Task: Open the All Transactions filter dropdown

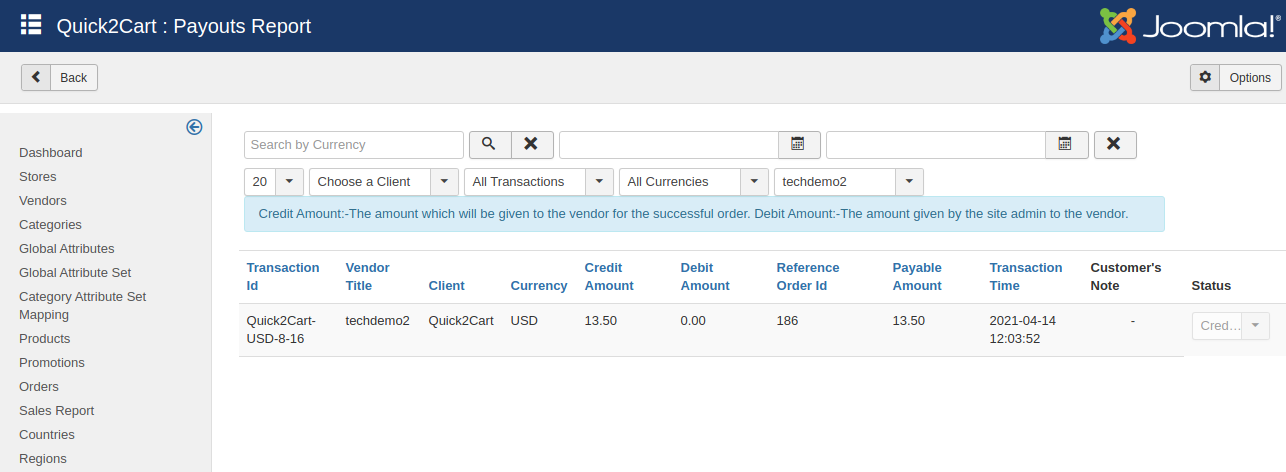Action: click(538, 182)
